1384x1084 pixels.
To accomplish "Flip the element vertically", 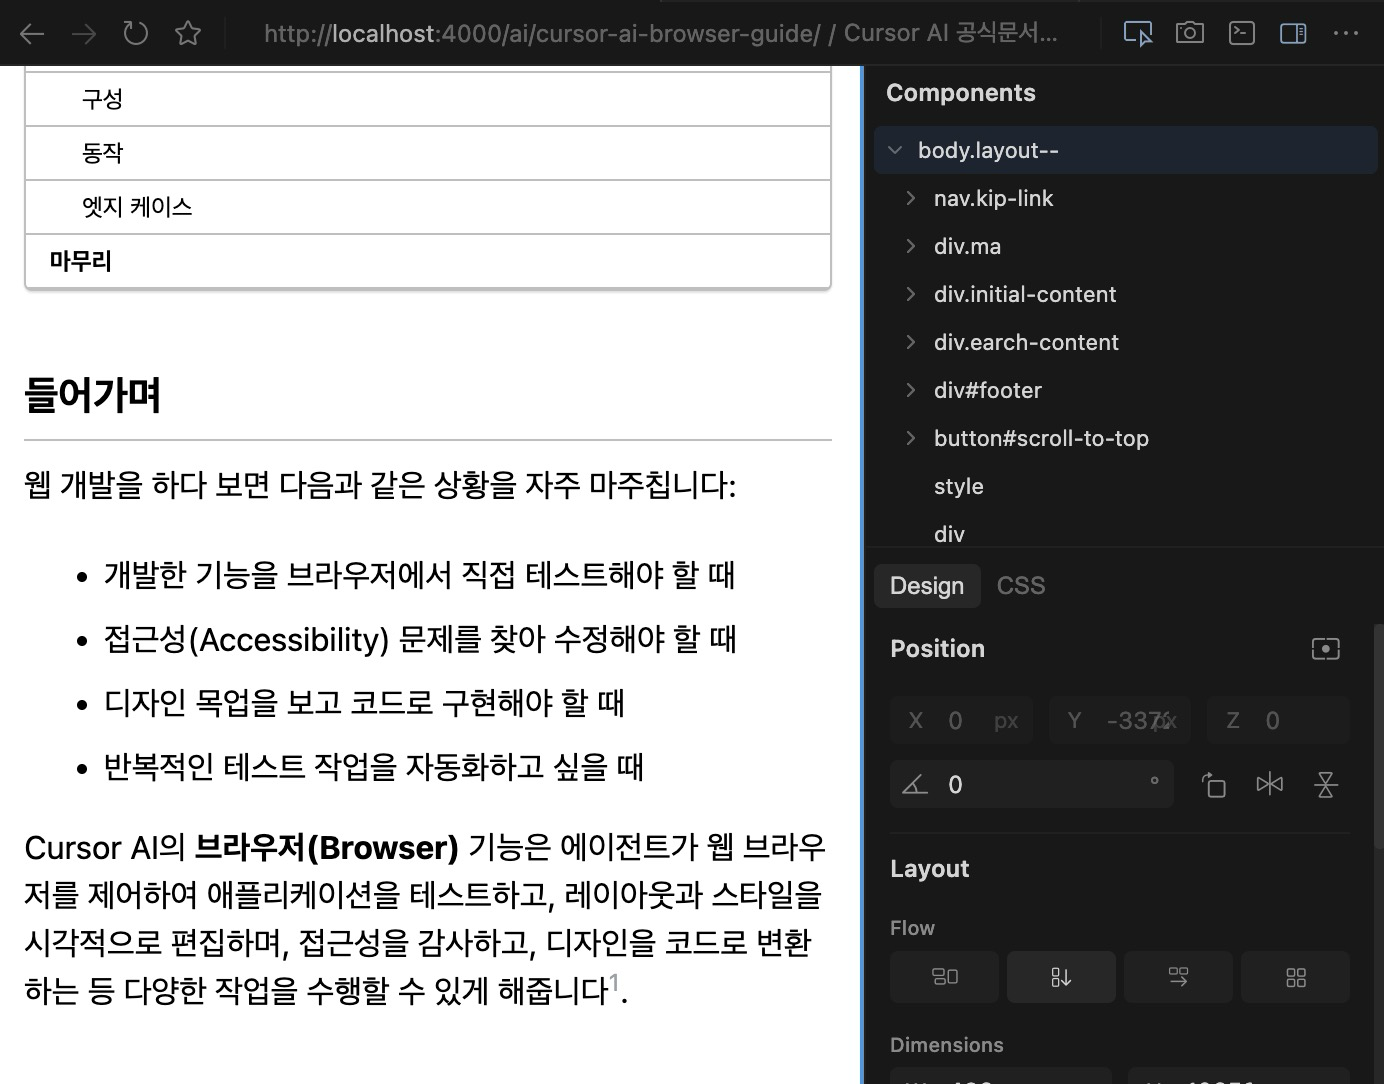I will [1326, 784].
